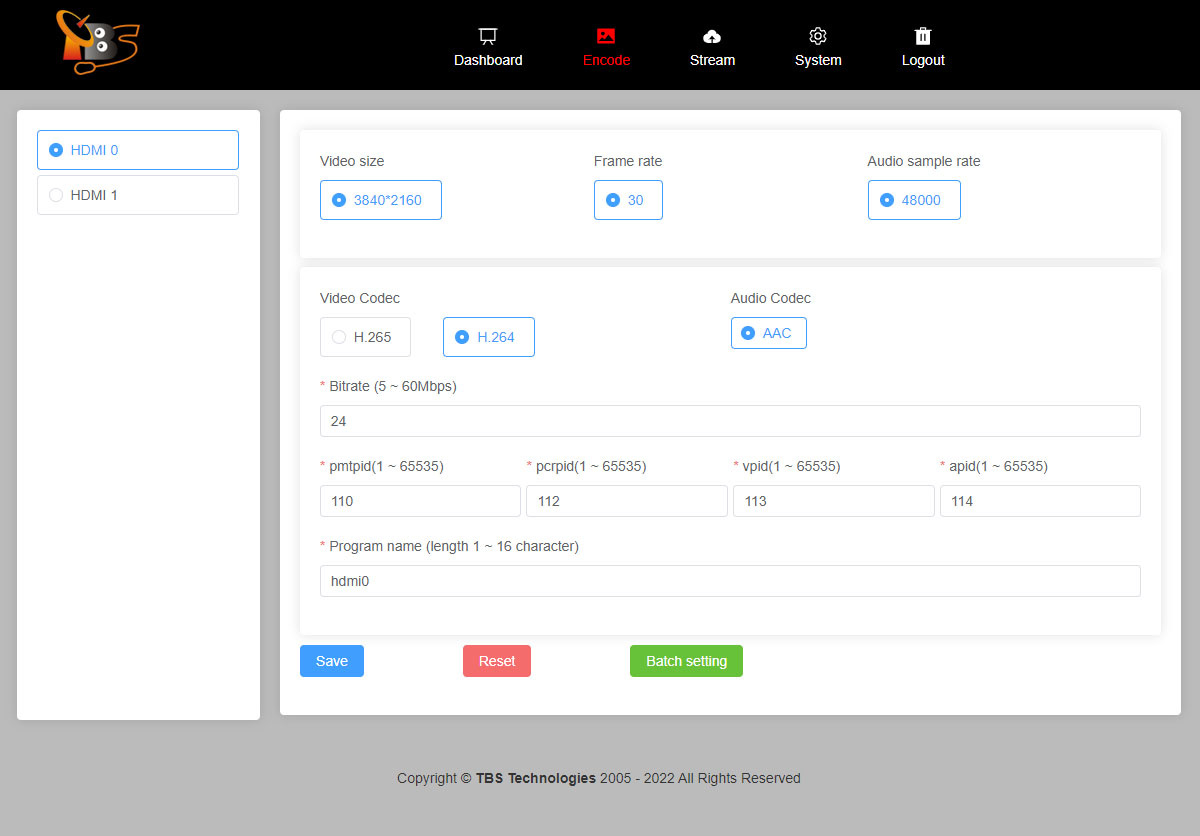Select 48000 audio sample rate
Viewport: 1200px width, 836px height.
(x=914, y=200)
